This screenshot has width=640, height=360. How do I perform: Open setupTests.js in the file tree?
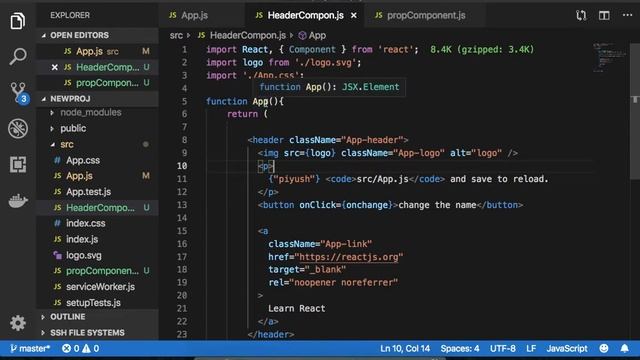click(x=97, y=302)
